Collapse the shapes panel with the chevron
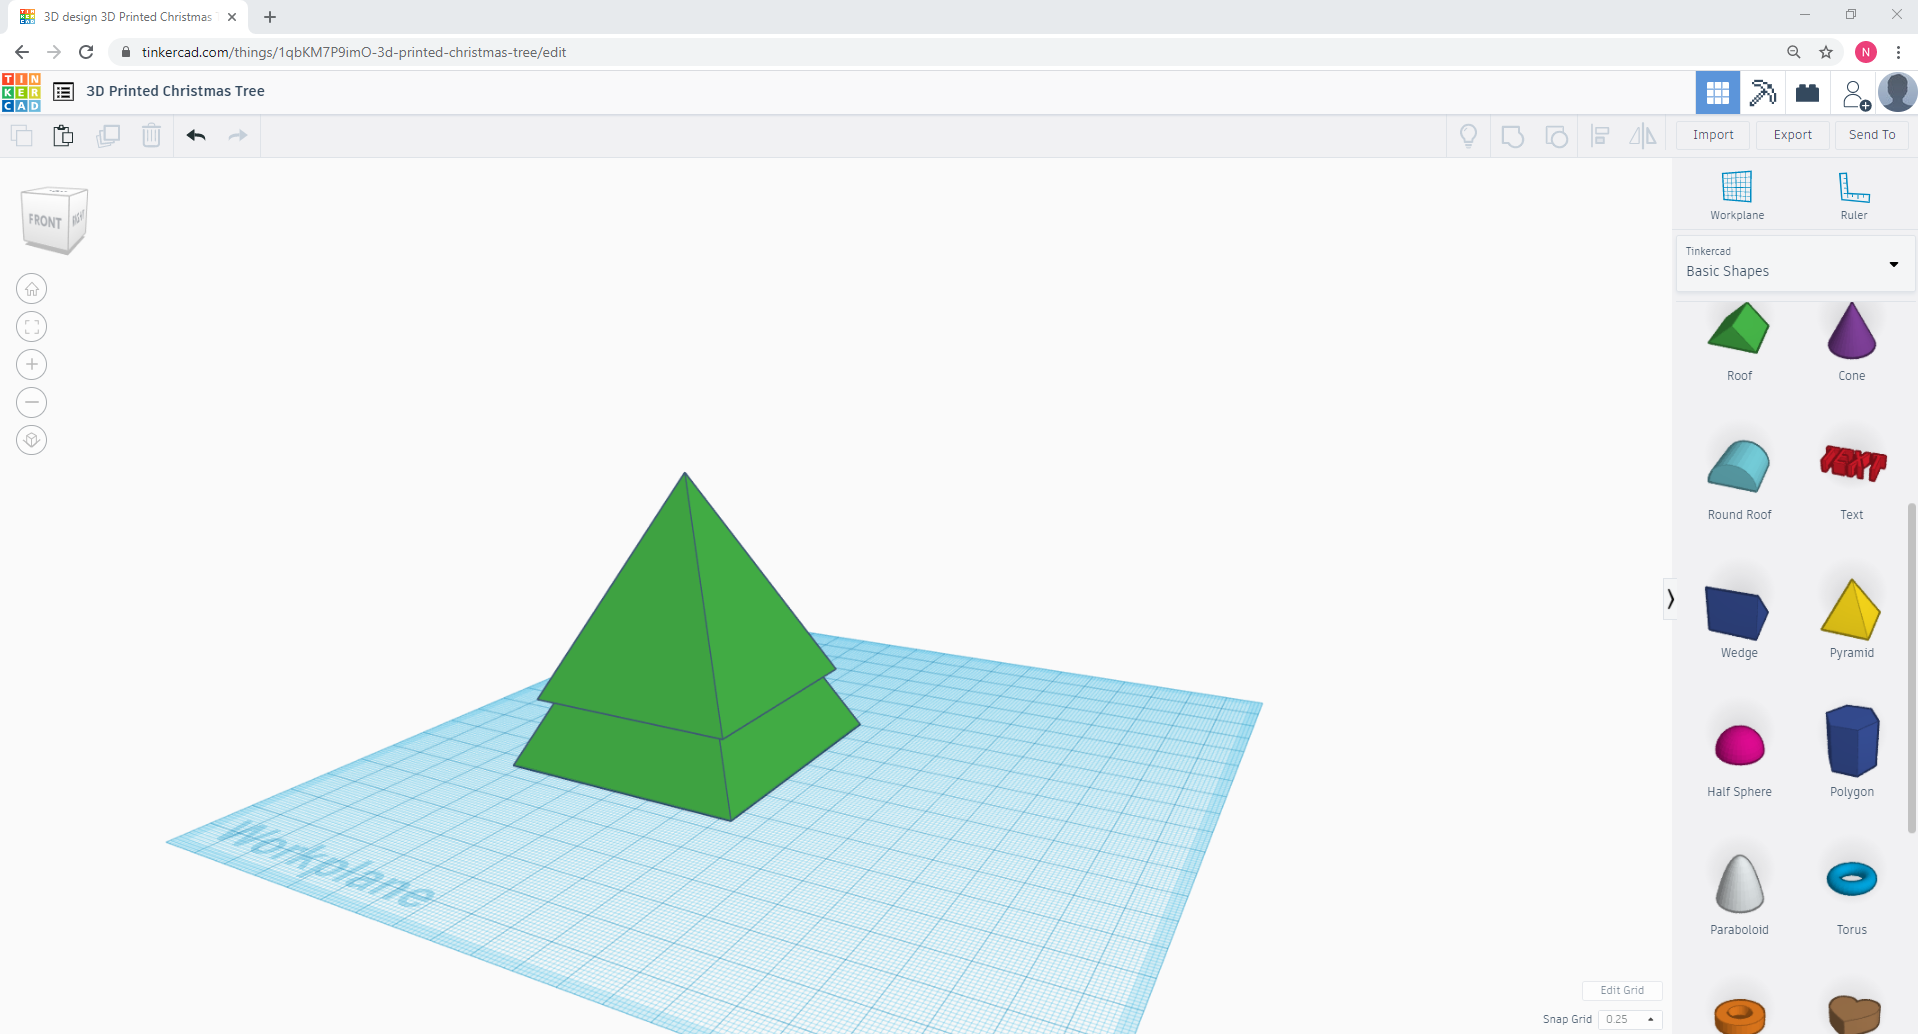This screenshot has height=1034, width=1918. point(1670,599)
